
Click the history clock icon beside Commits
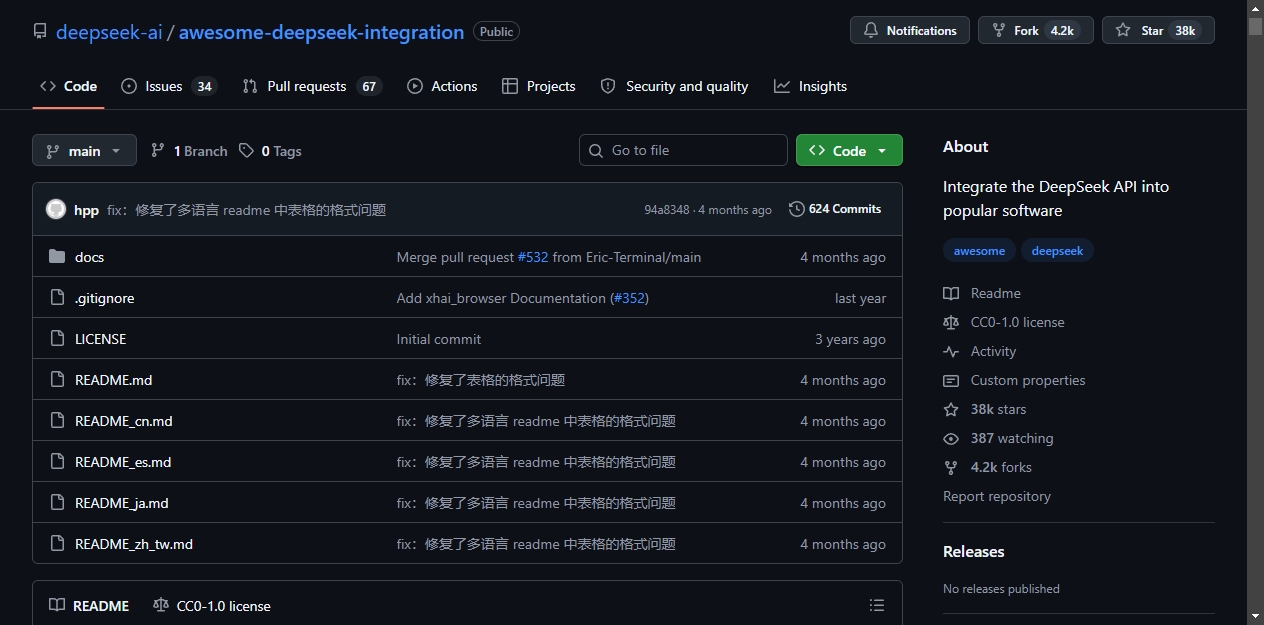(x=797, y=209)
